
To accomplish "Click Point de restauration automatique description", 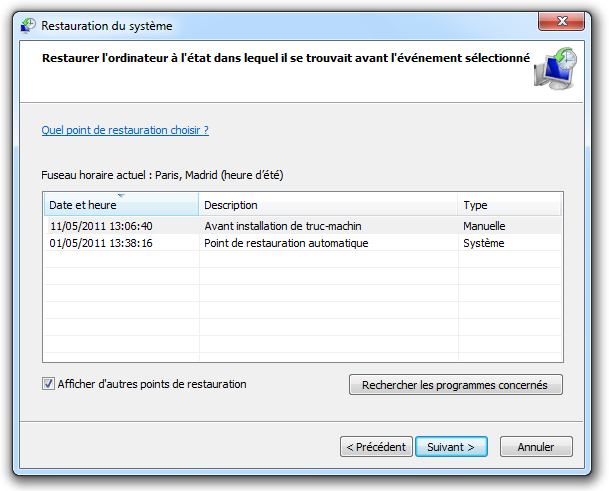I will 286,243.
